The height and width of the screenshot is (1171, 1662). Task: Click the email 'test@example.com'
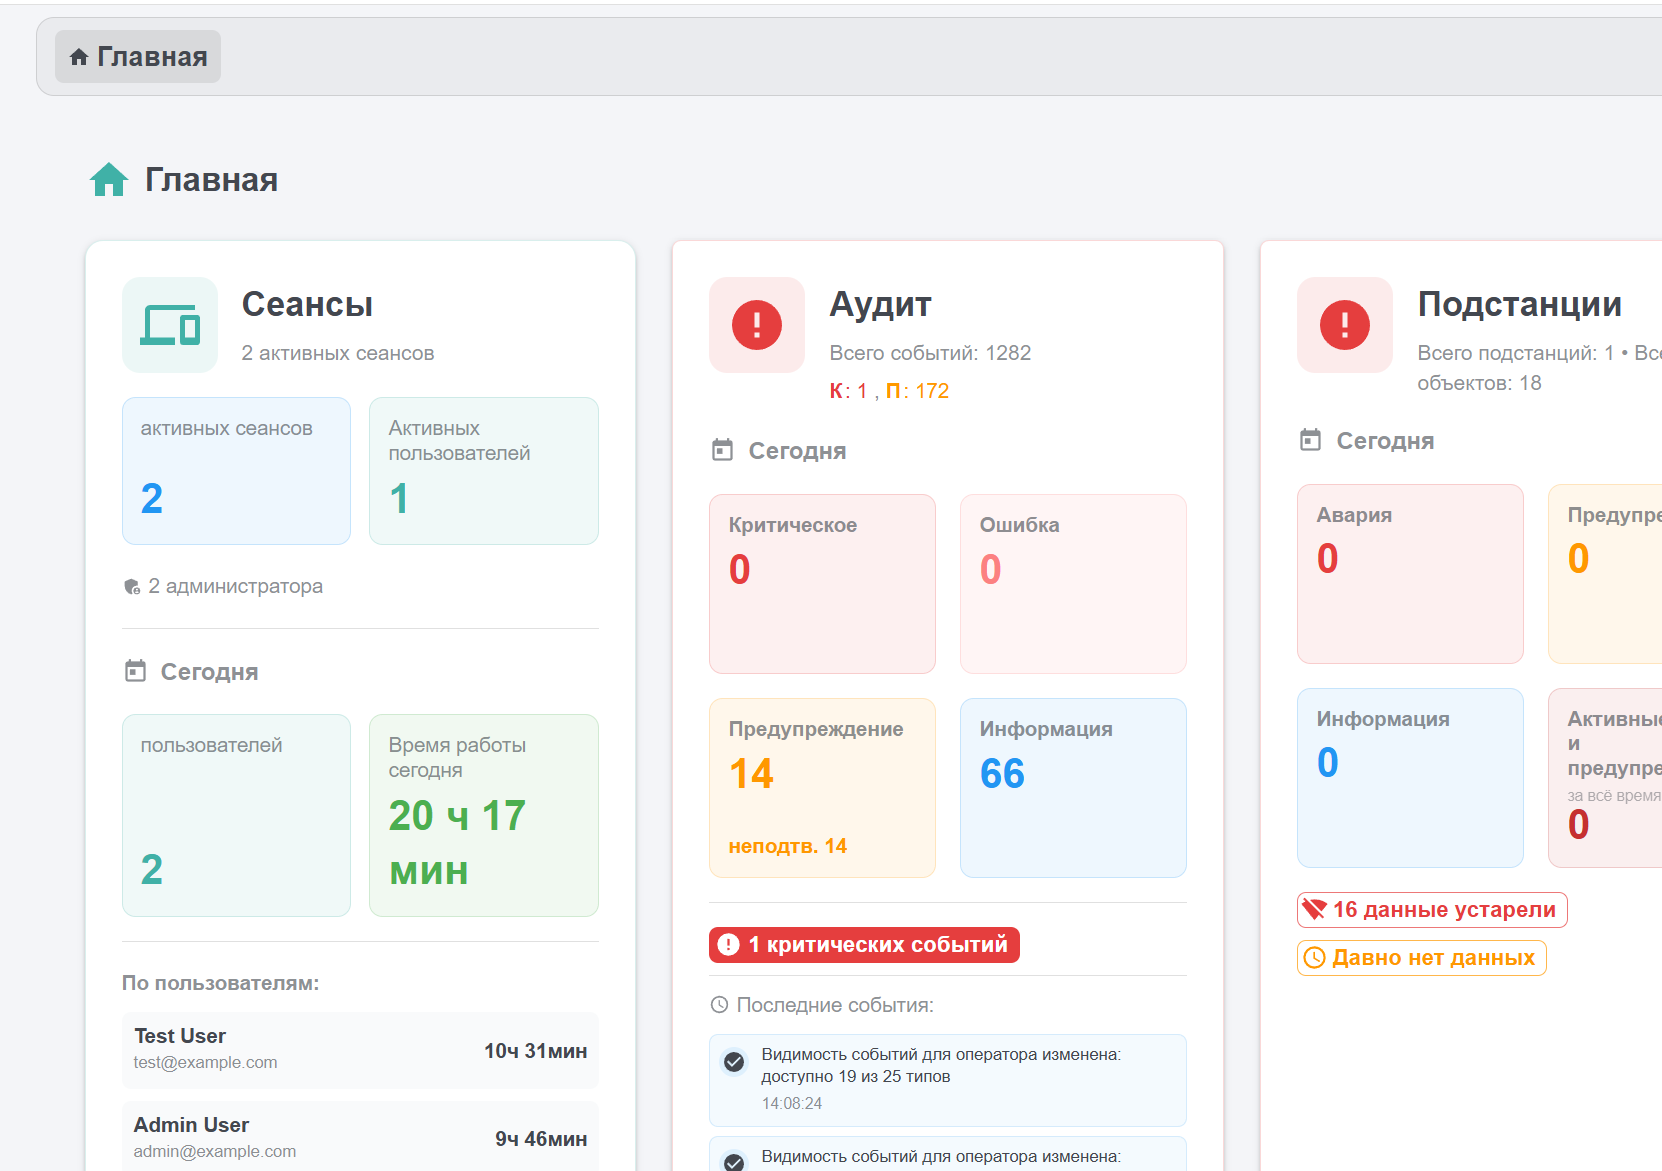pyautogui.click(x=206, y=1062)
